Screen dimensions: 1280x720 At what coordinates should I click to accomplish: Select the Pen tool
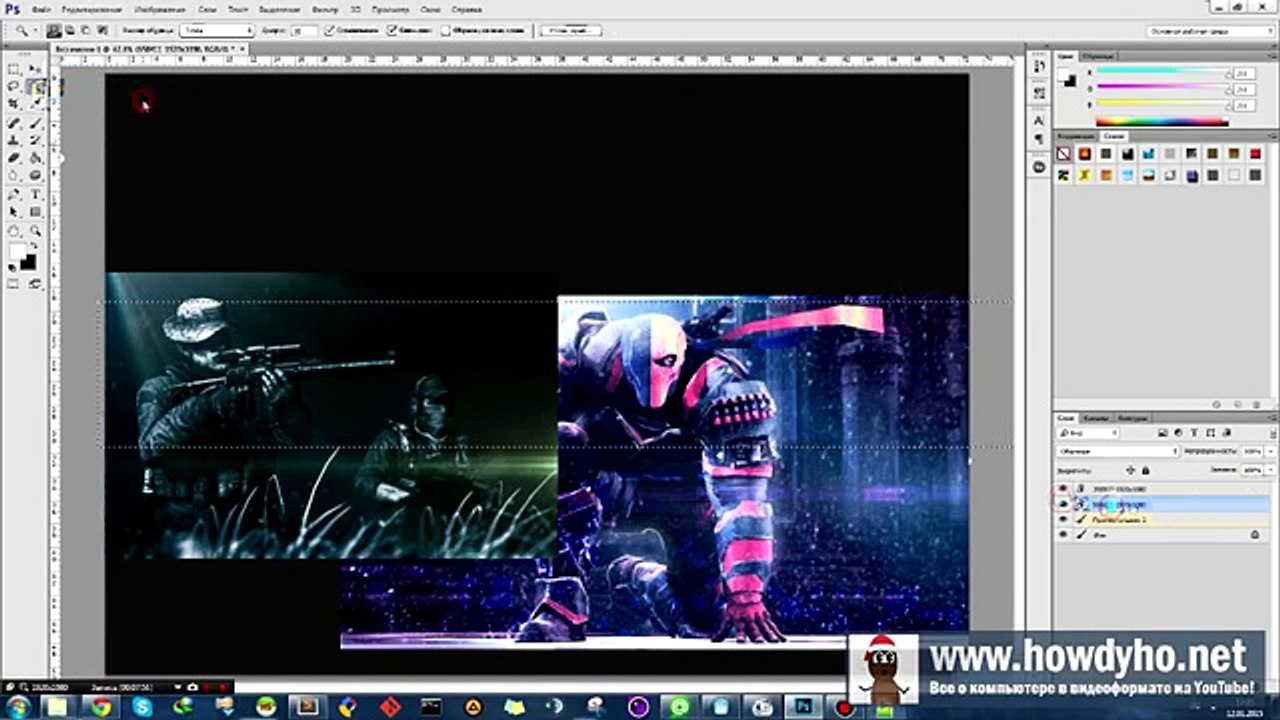14,195
